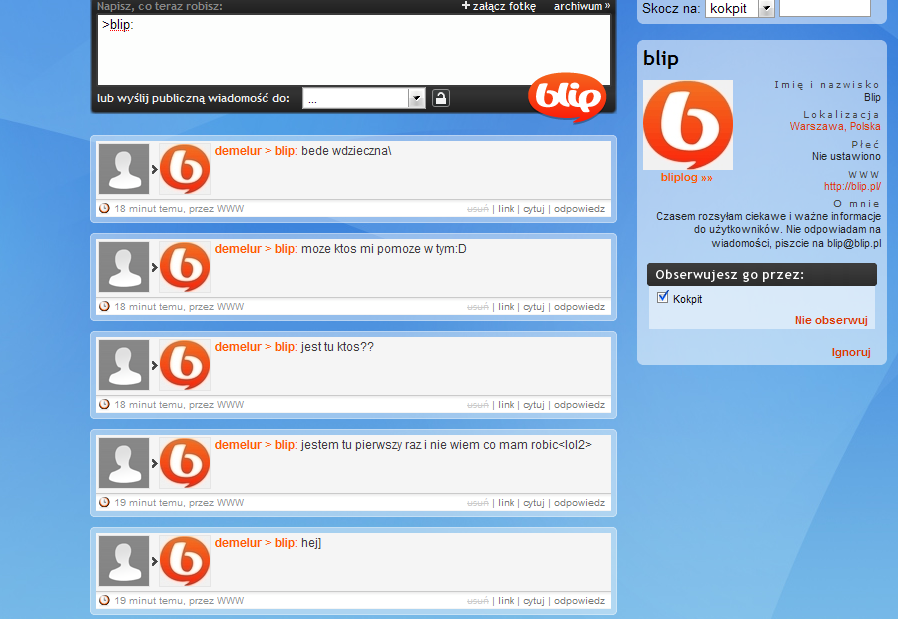Click demelur's avatar in 'bede wdzieczna' message

tap(124, 169)
